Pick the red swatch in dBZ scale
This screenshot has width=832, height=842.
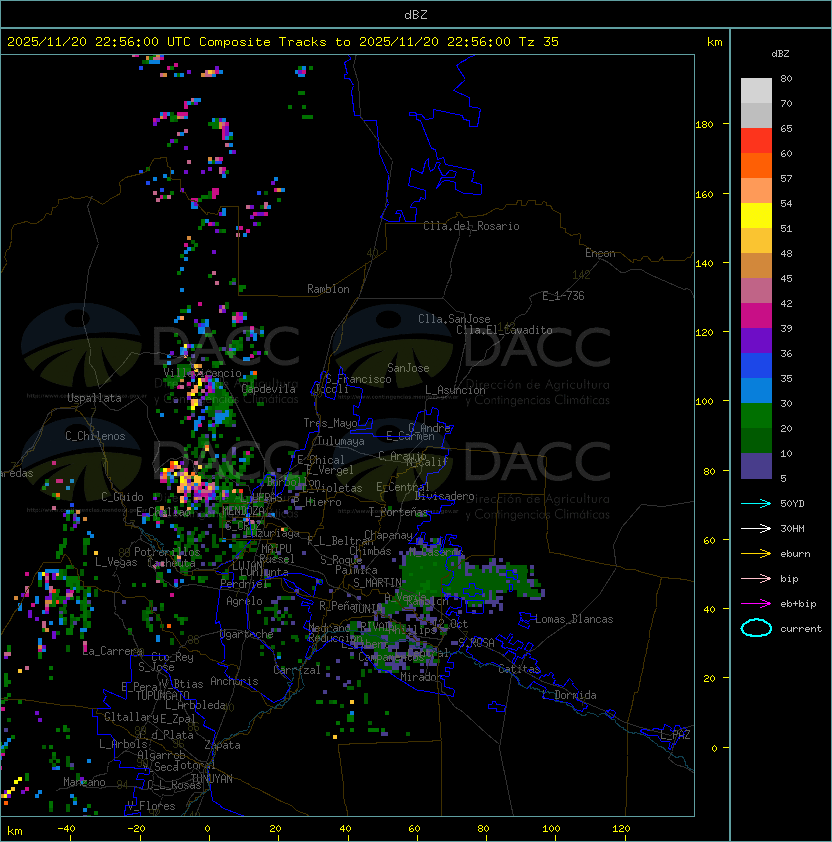[x=756, y=141]
